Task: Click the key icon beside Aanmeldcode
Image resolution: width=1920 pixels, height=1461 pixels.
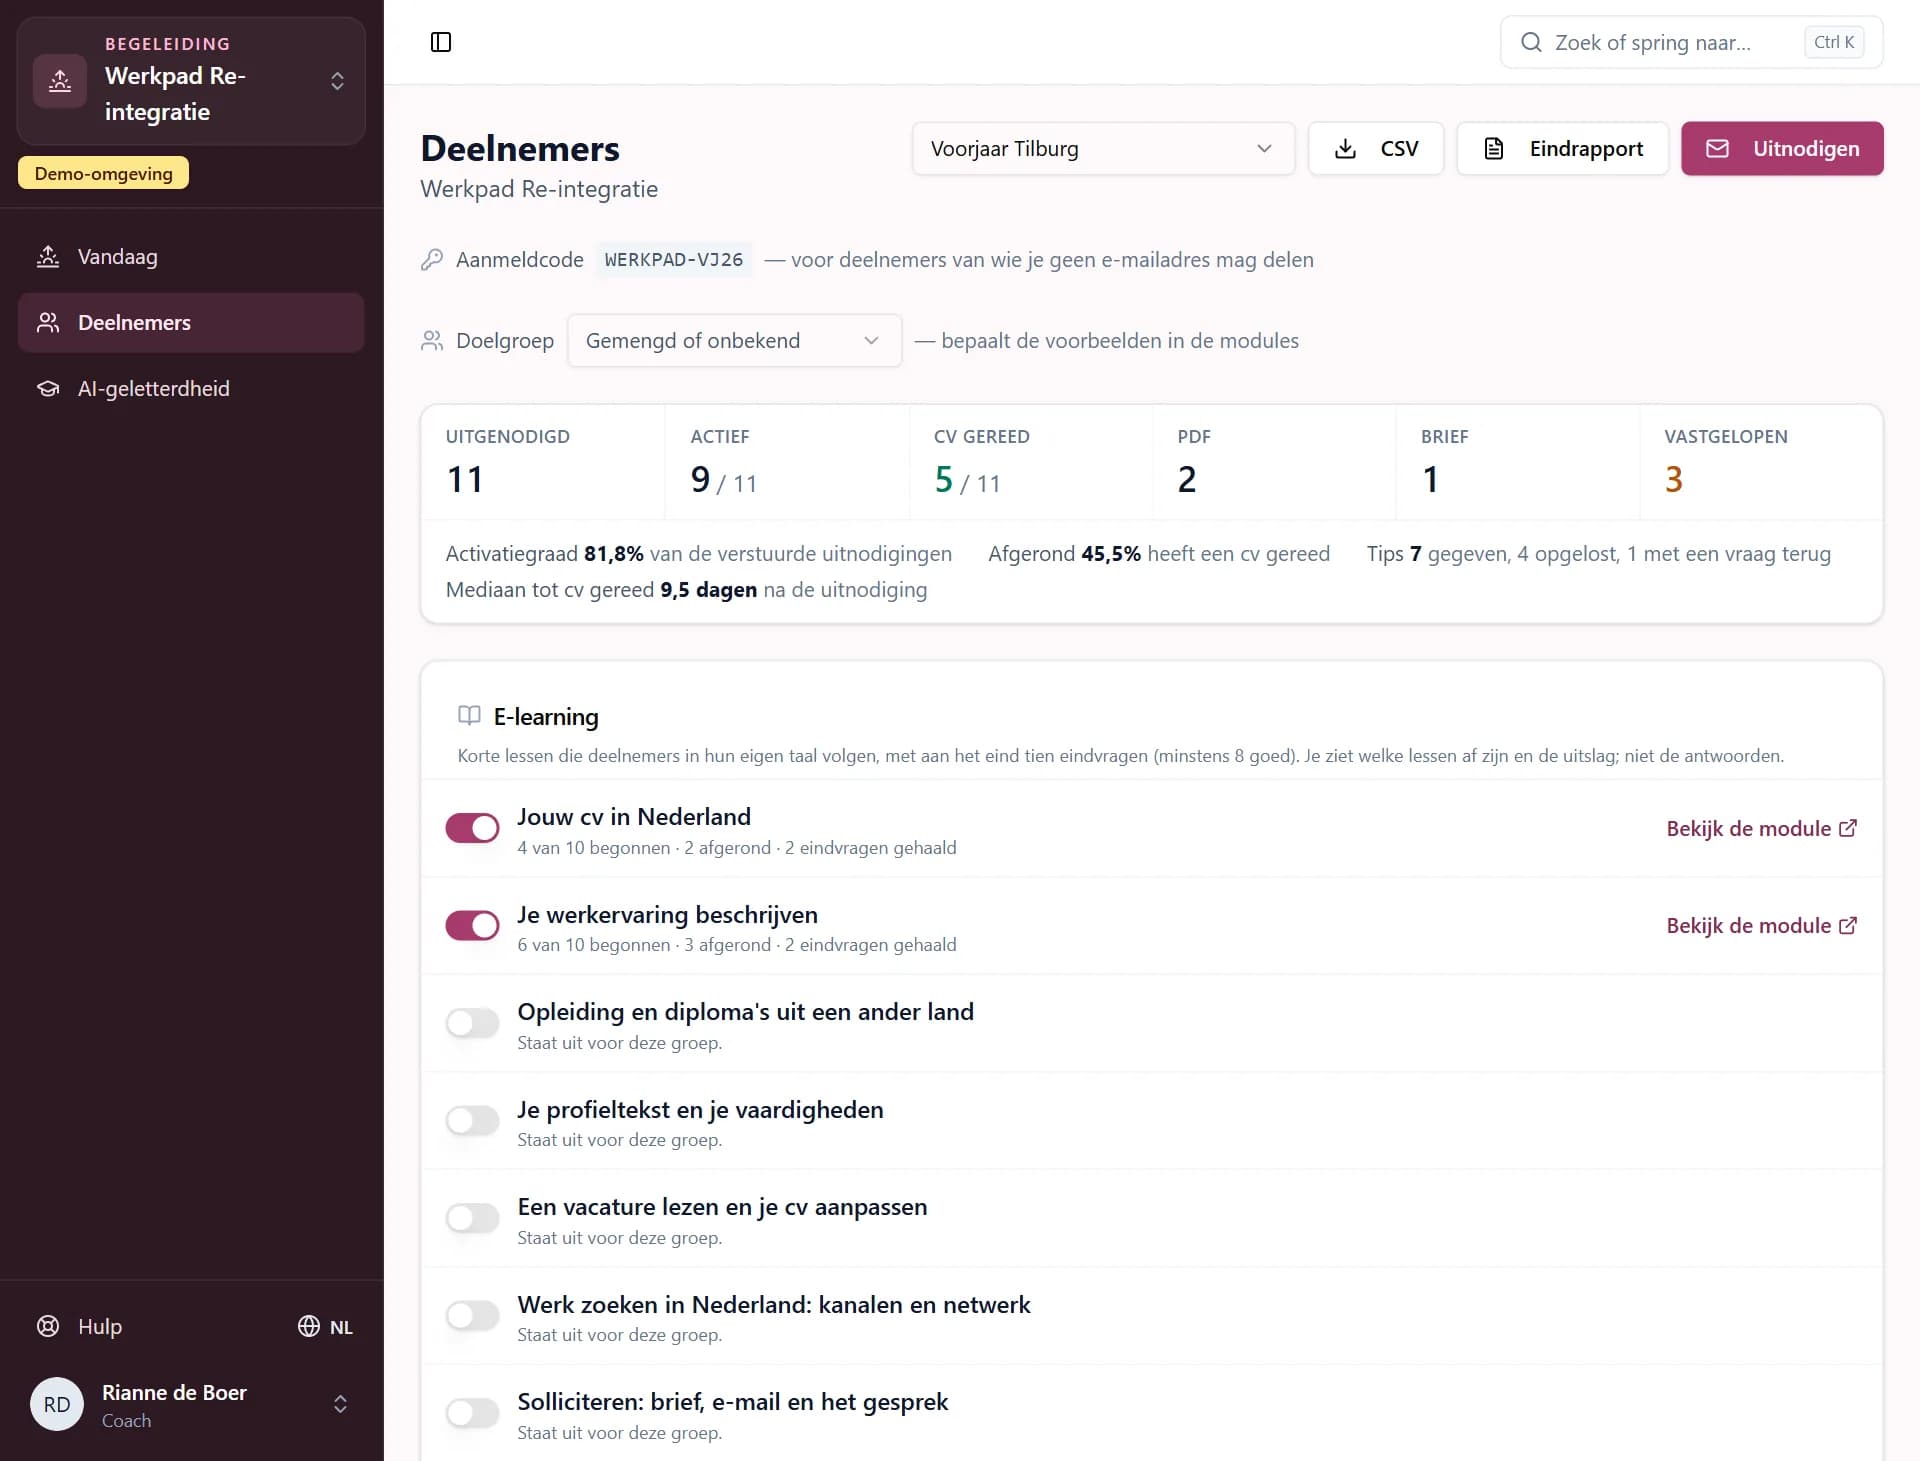Action: coord(432,260)
